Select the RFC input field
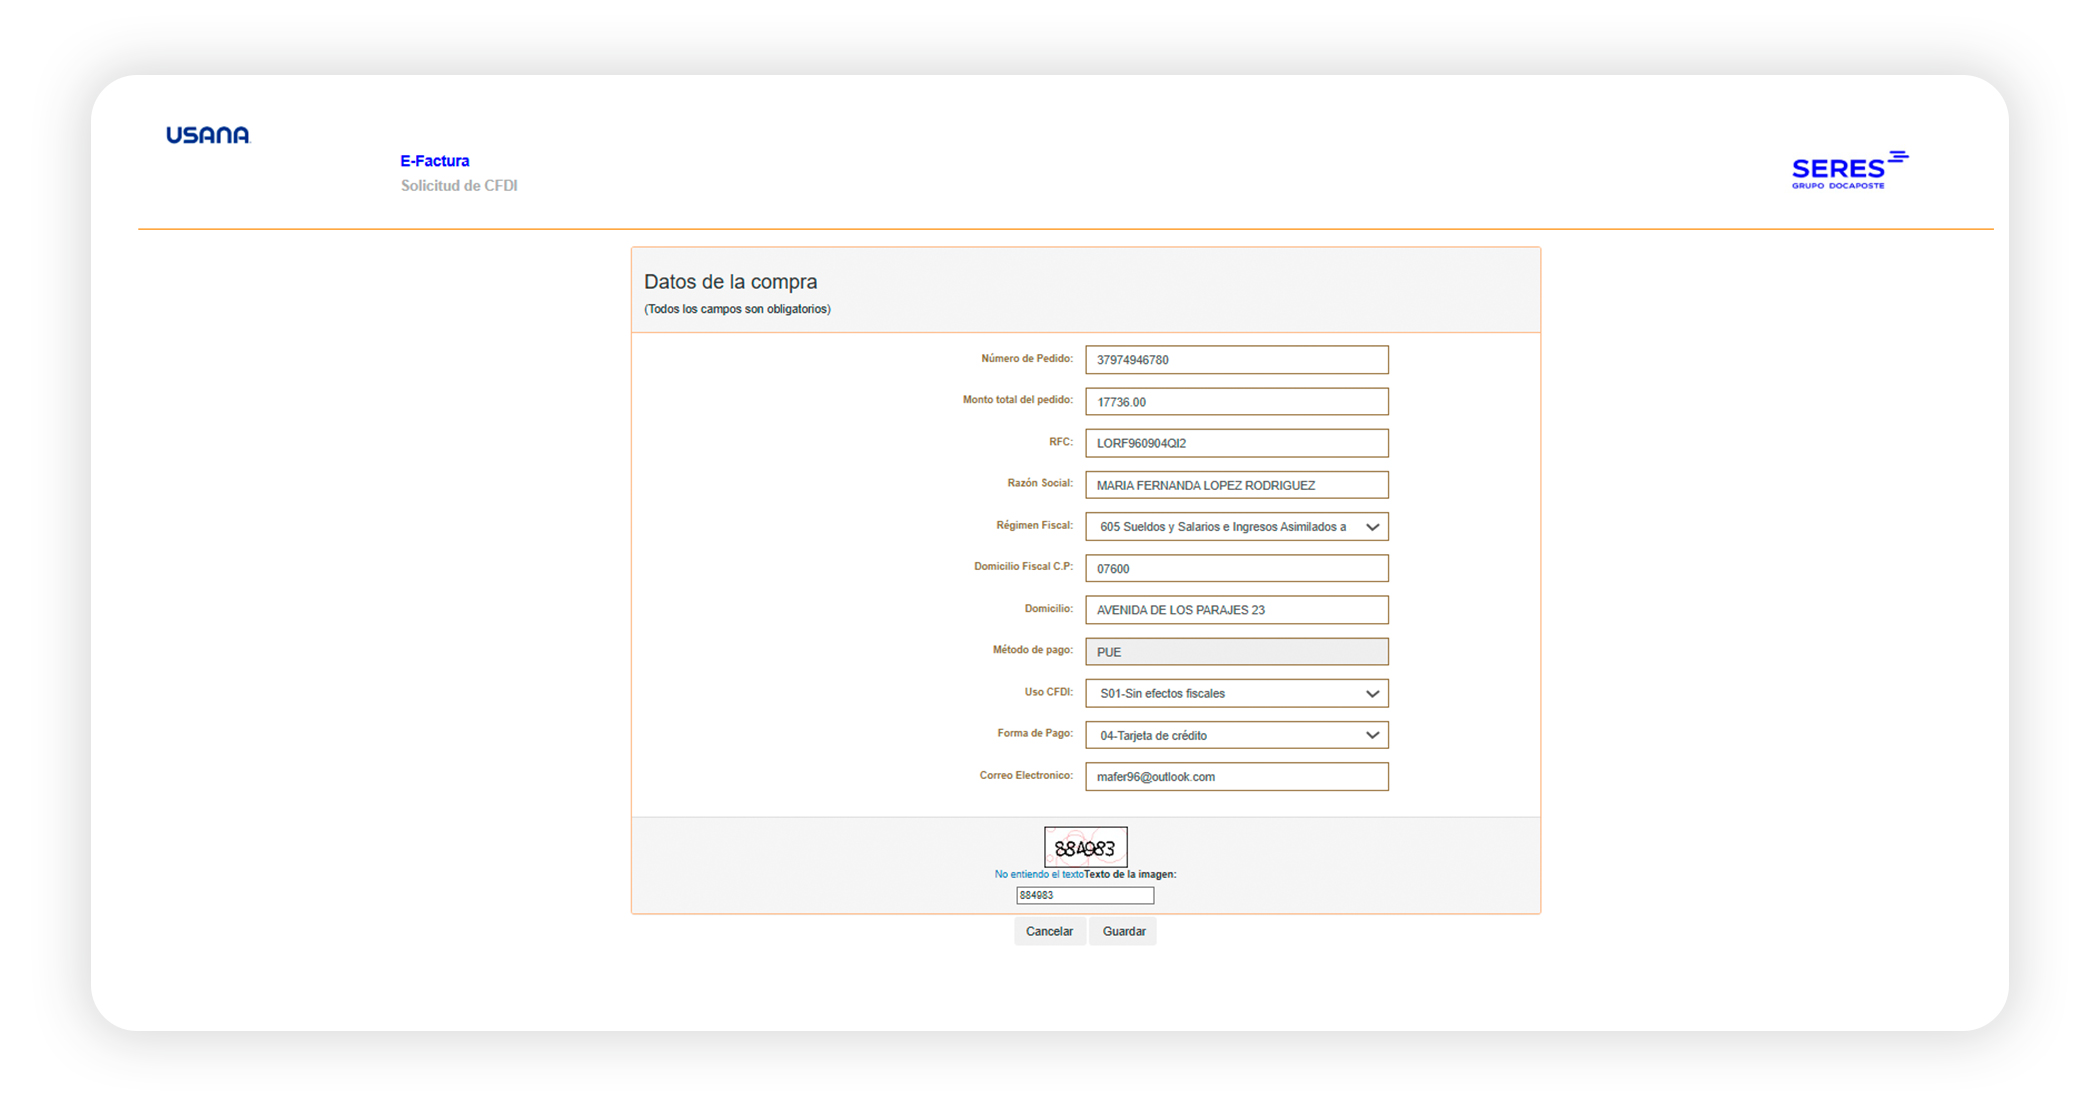This screenshot has height=1106, width=2100. coord(1236,443)
